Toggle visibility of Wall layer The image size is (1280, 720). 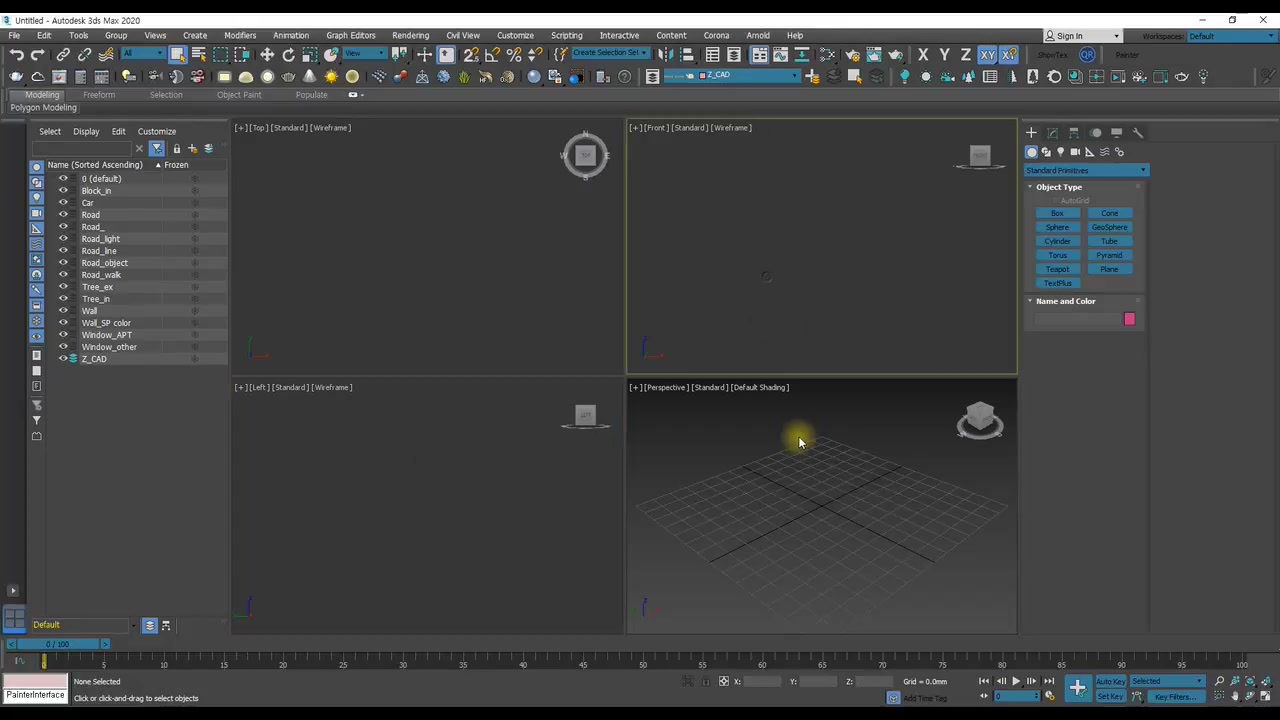pos(63,311)
